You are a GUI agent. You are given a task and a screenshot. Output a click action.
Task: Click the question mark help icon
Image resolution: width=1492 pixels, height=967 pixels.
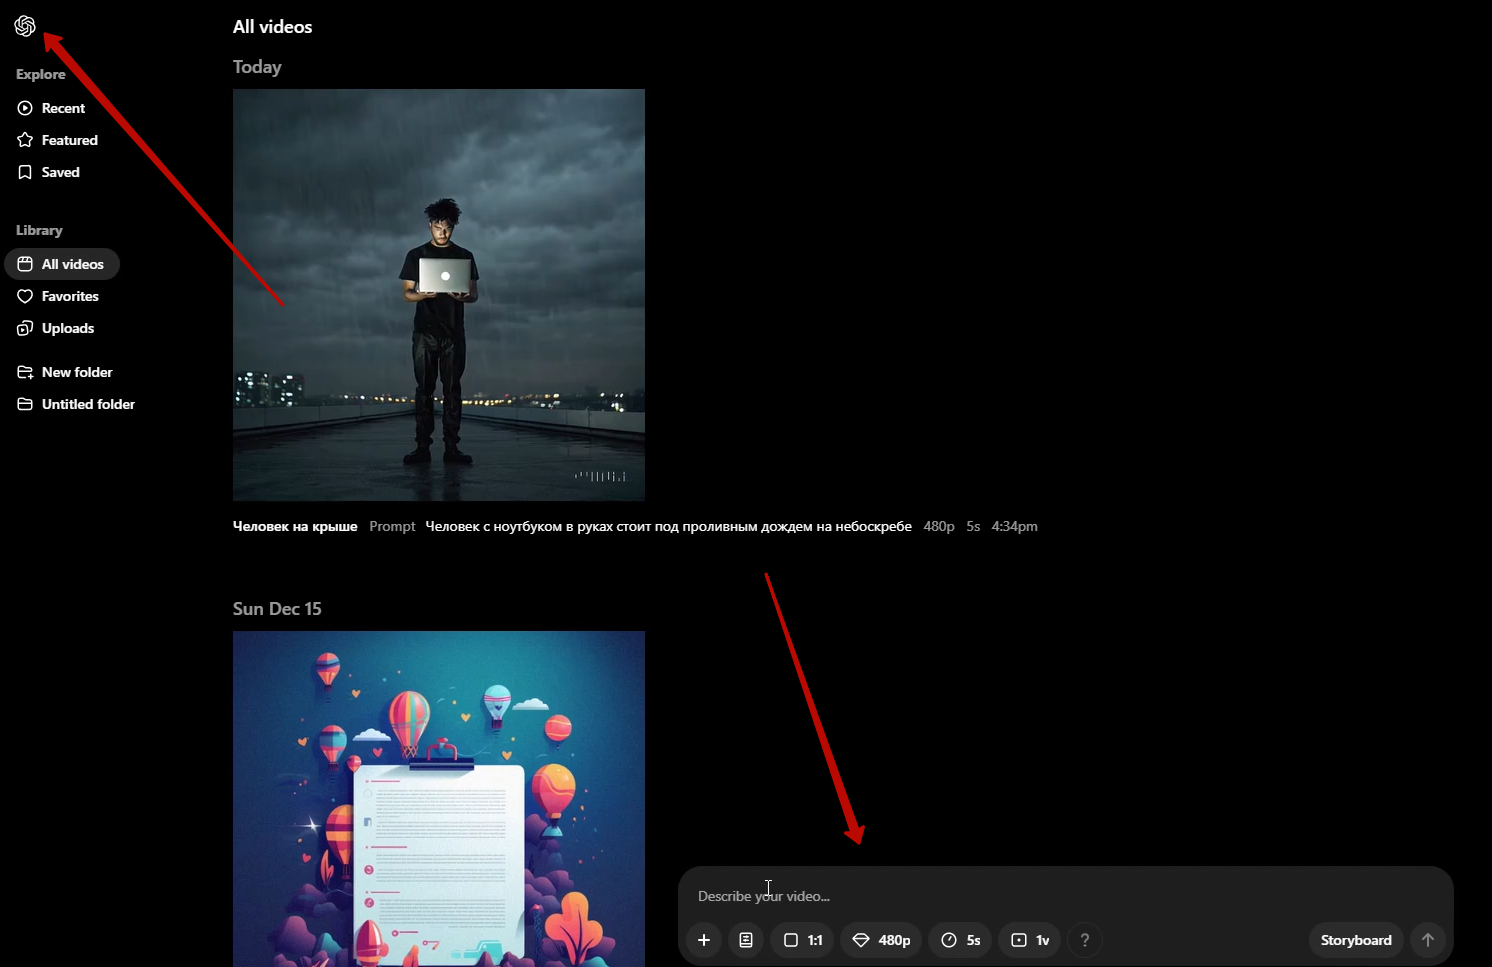1085,940
